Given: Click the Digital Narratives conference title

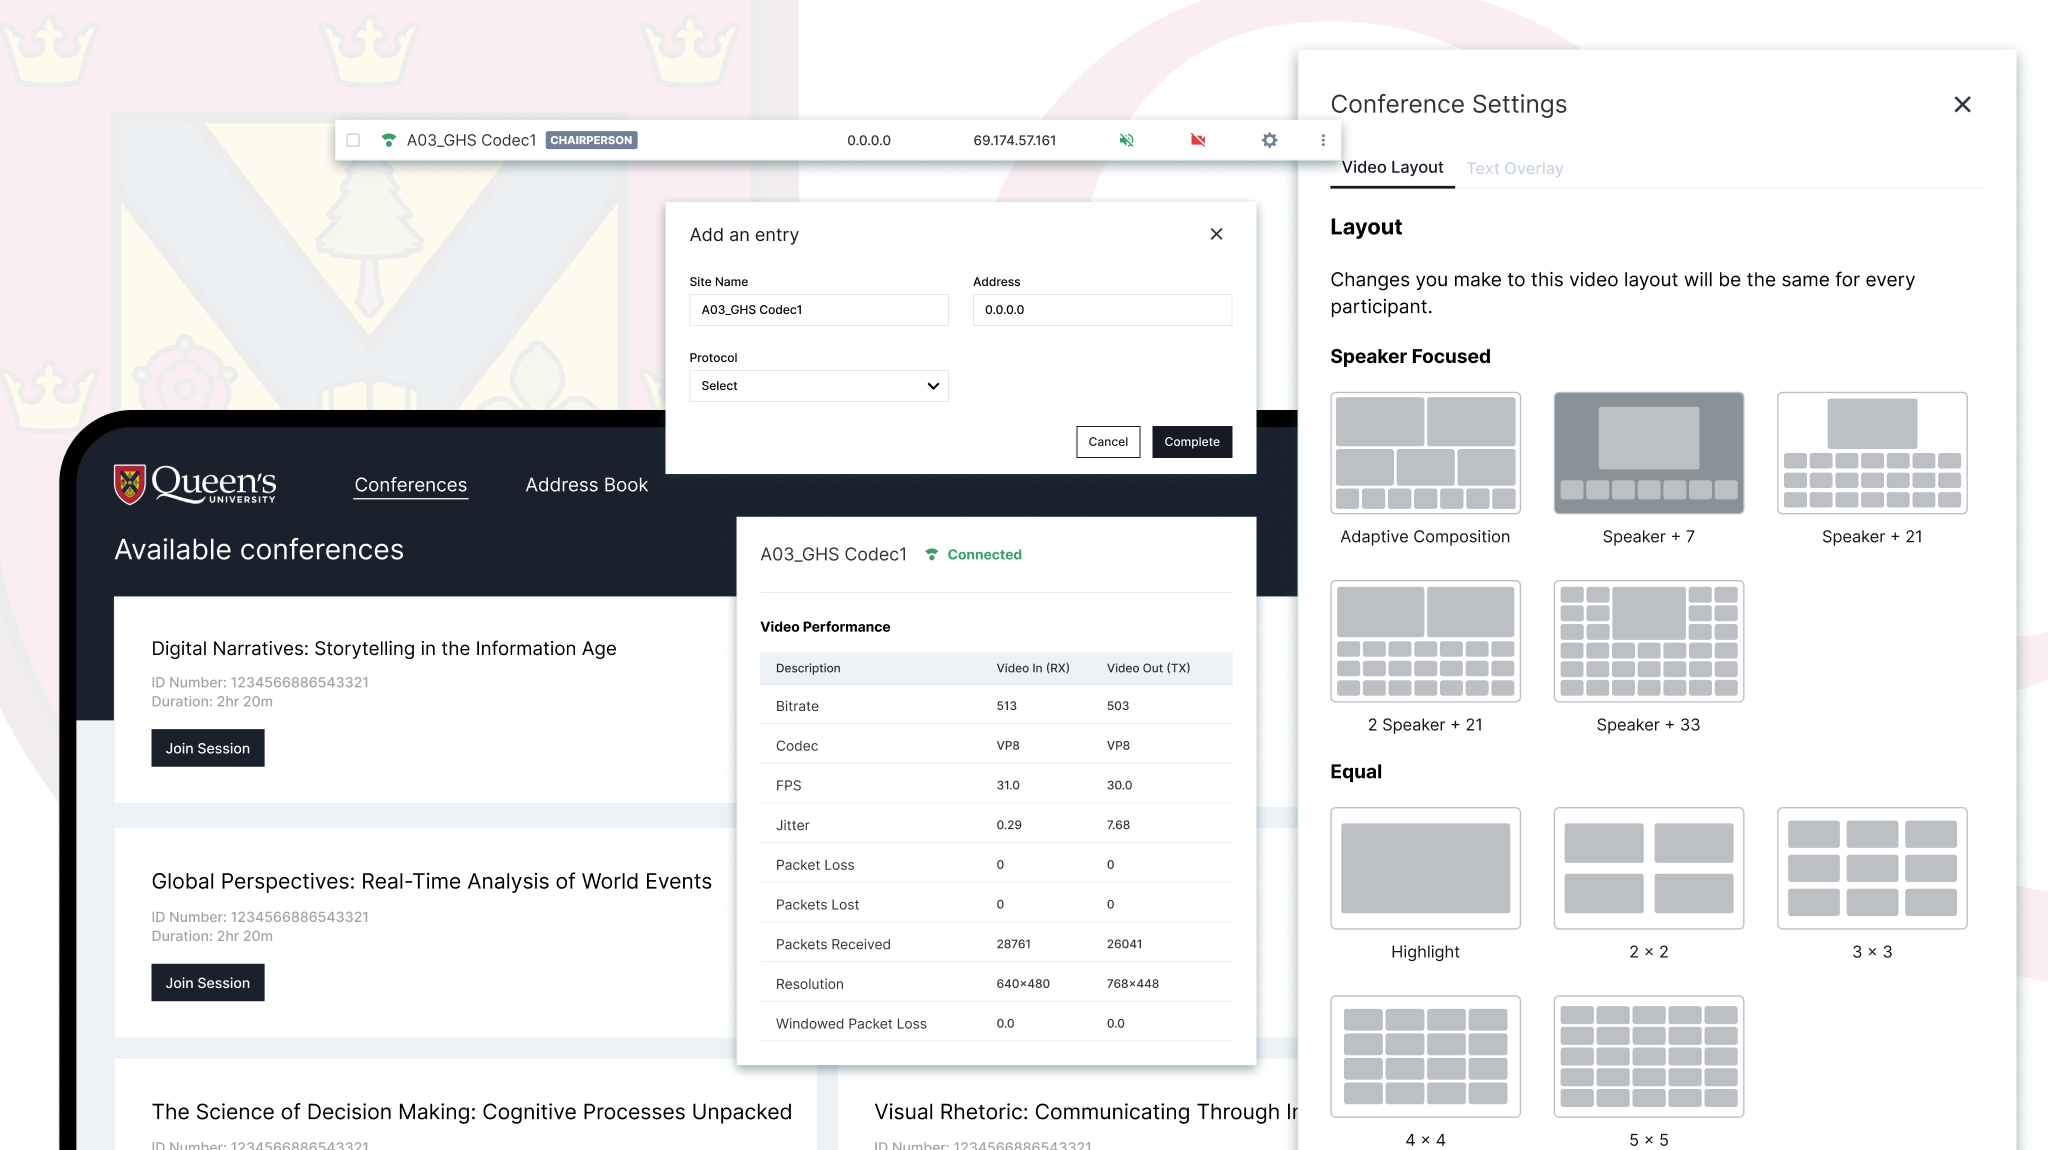Looking at the screenshot, I should (x=384, y=648).
